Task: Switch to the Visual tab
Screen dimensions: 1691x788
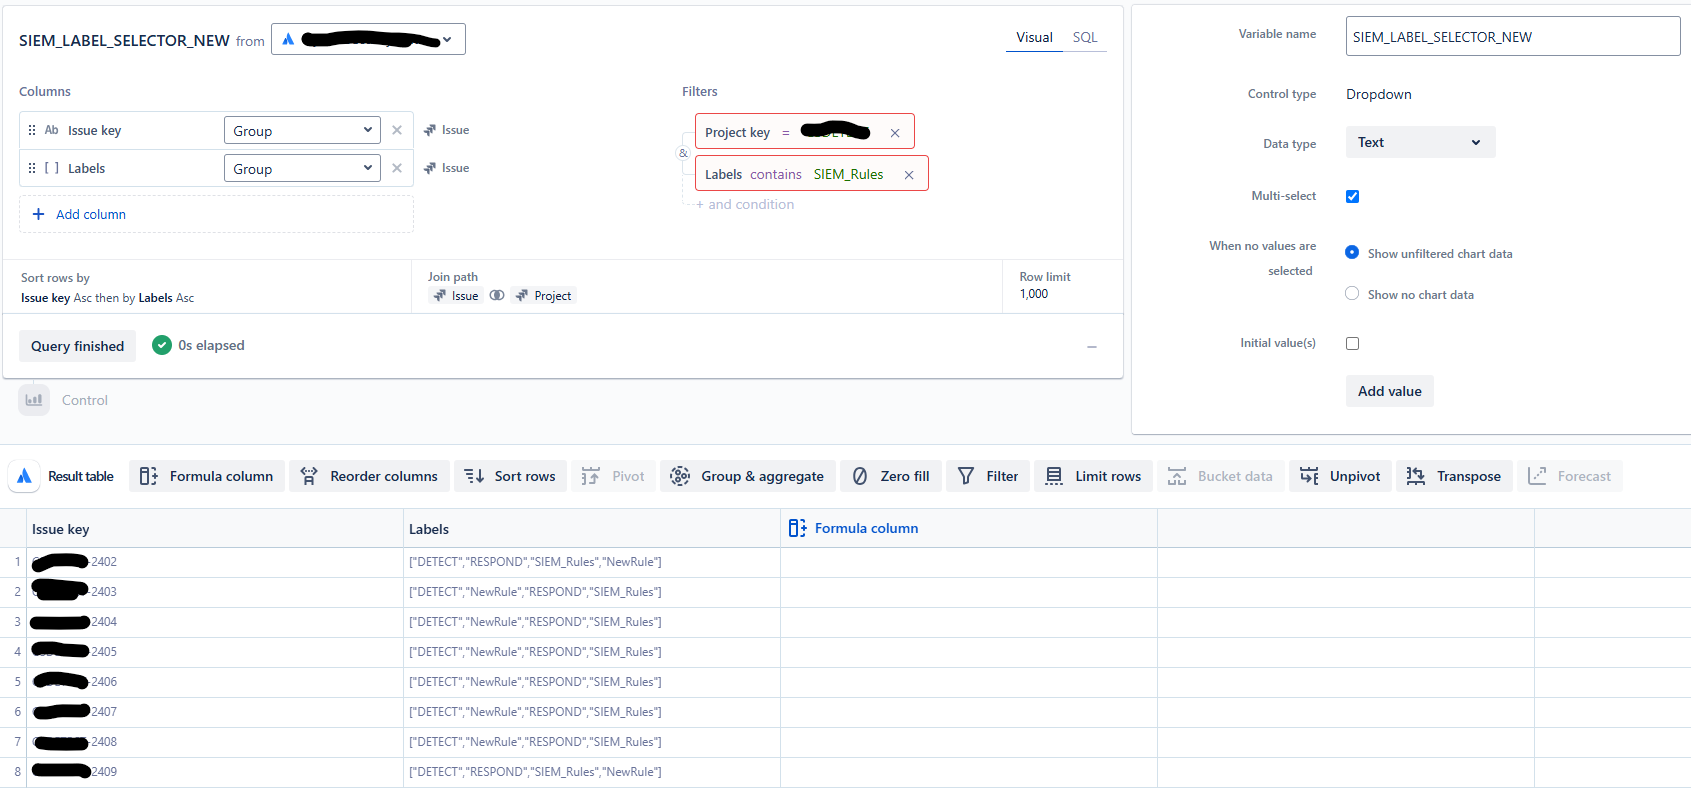Action: tap(1034, 38)
